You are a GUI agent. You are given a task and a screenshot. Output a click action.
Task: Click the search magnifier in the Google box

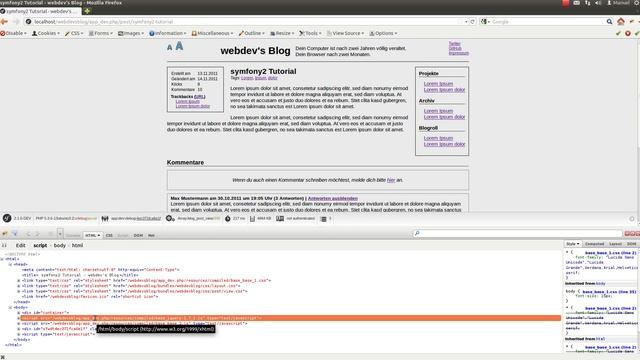pyautogui.click(x=609, y=22)
